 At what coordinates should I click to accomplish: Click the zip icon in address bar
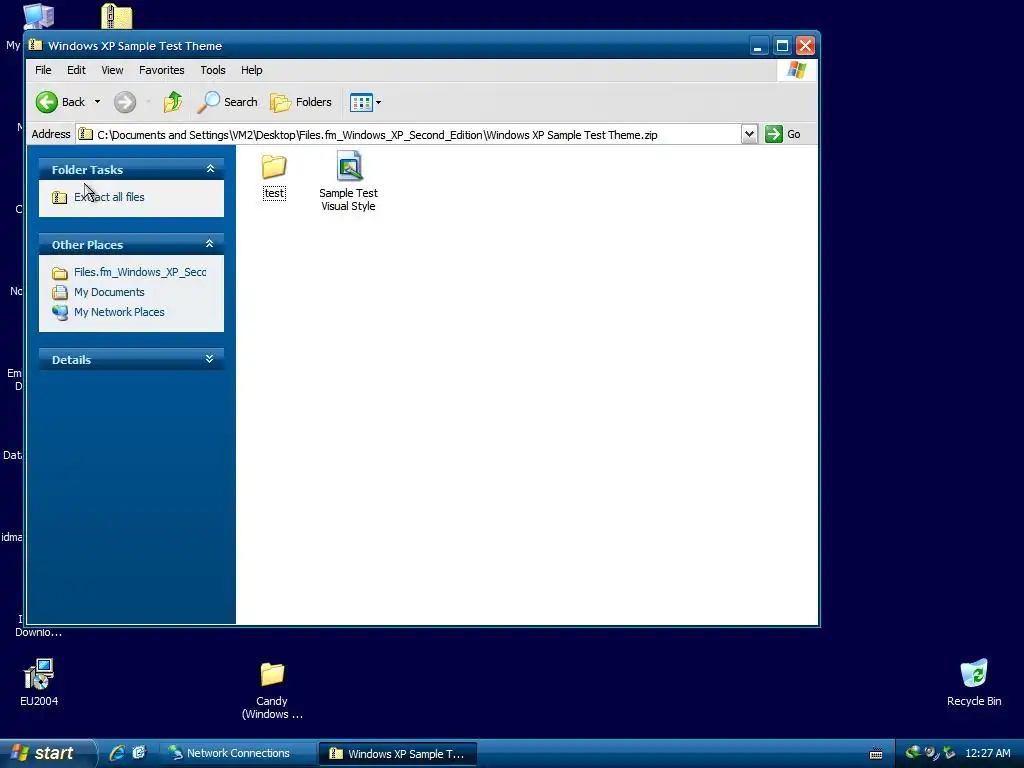[86, 135]
